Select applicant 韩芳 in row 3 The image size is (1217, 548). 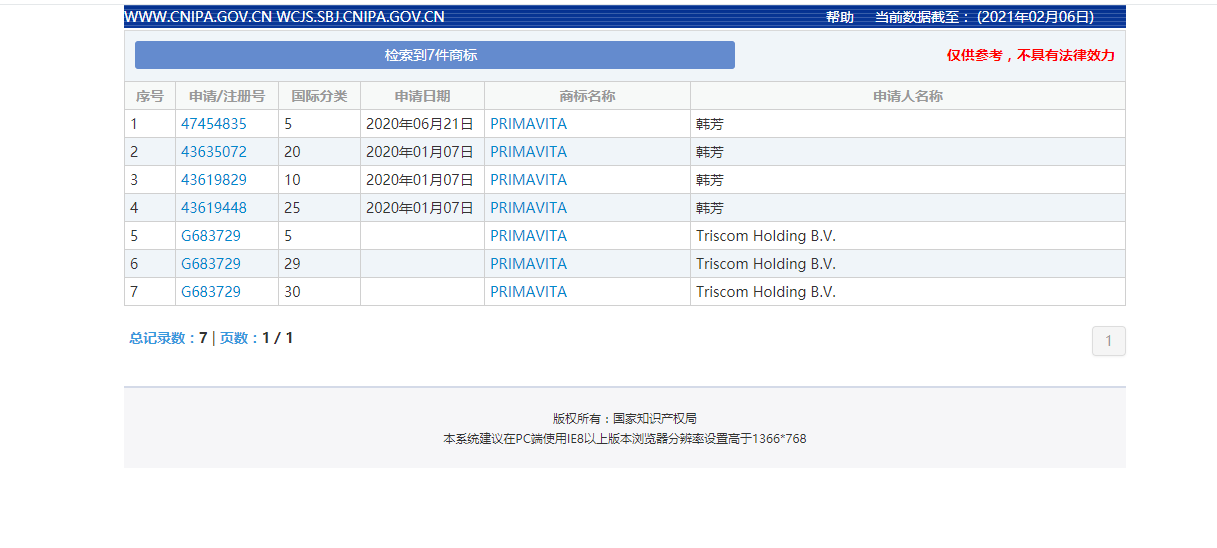coord(709,180)
